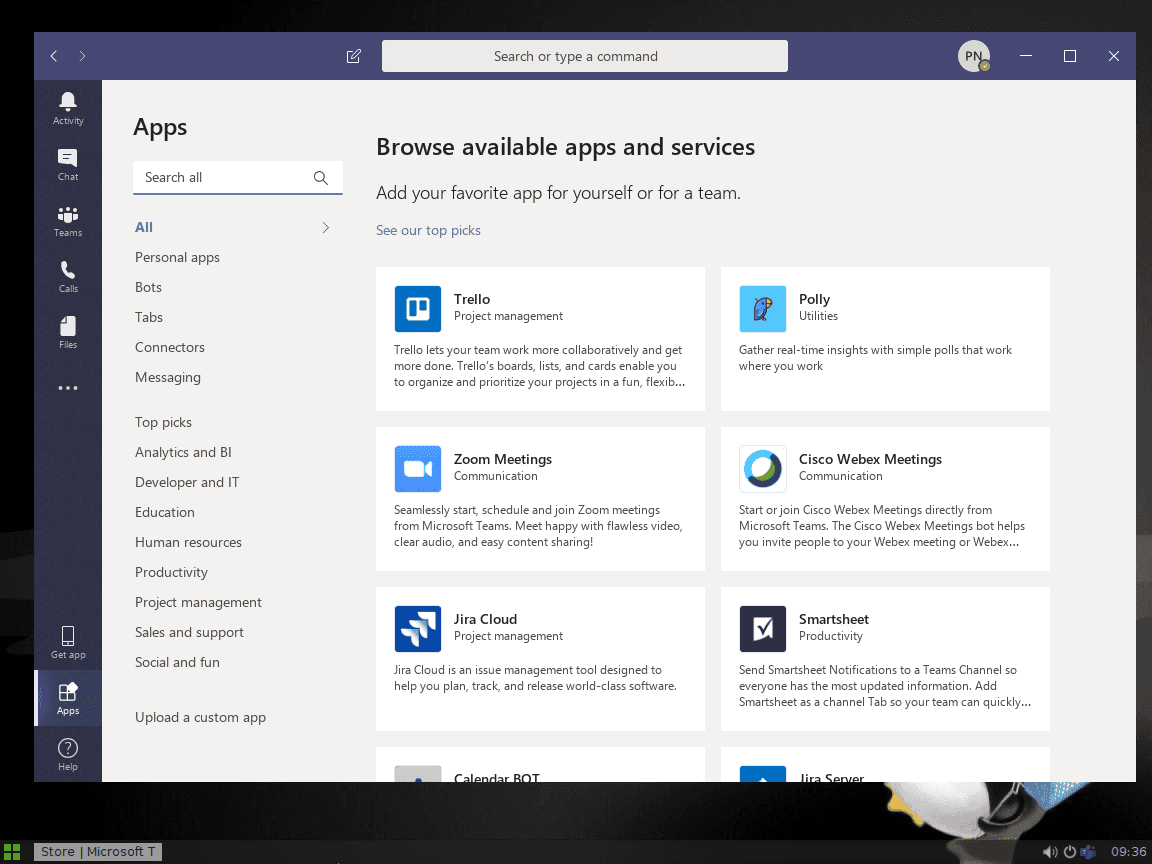Open the Windows start menu
The width and height of the screenshot is (1152, 864).
(11, 851)
